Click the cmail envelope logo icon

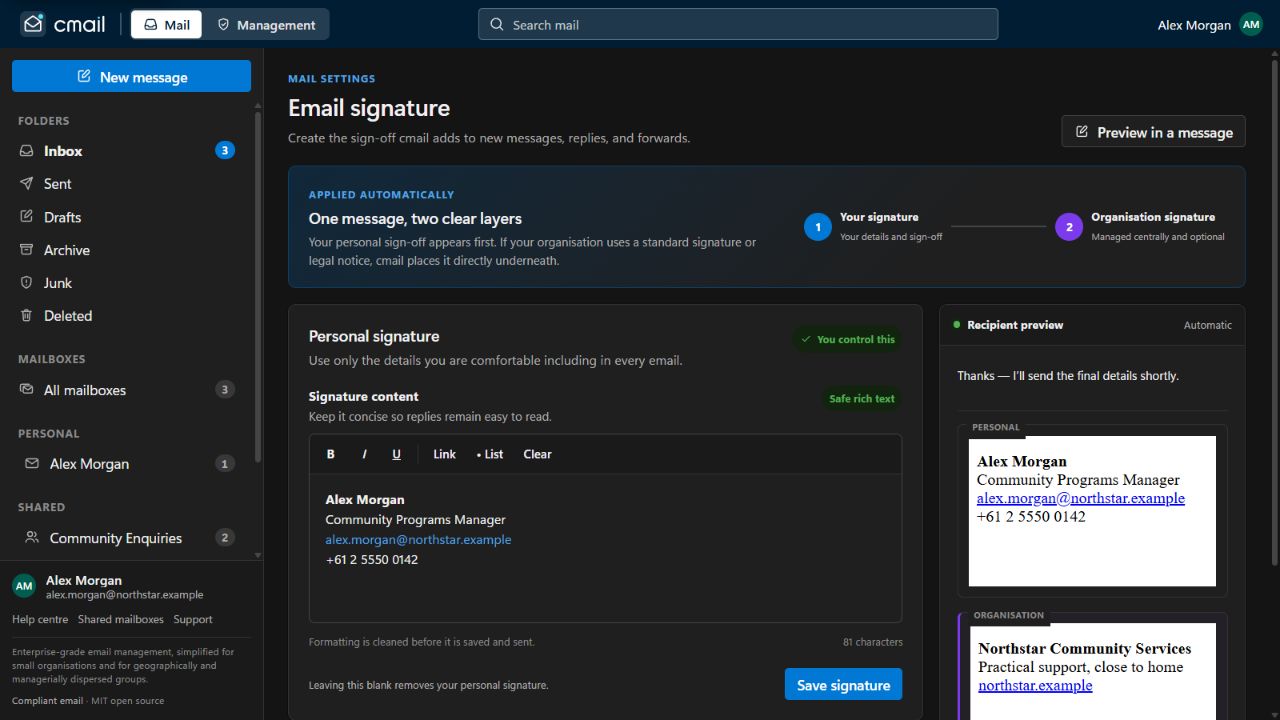point(33,24)
